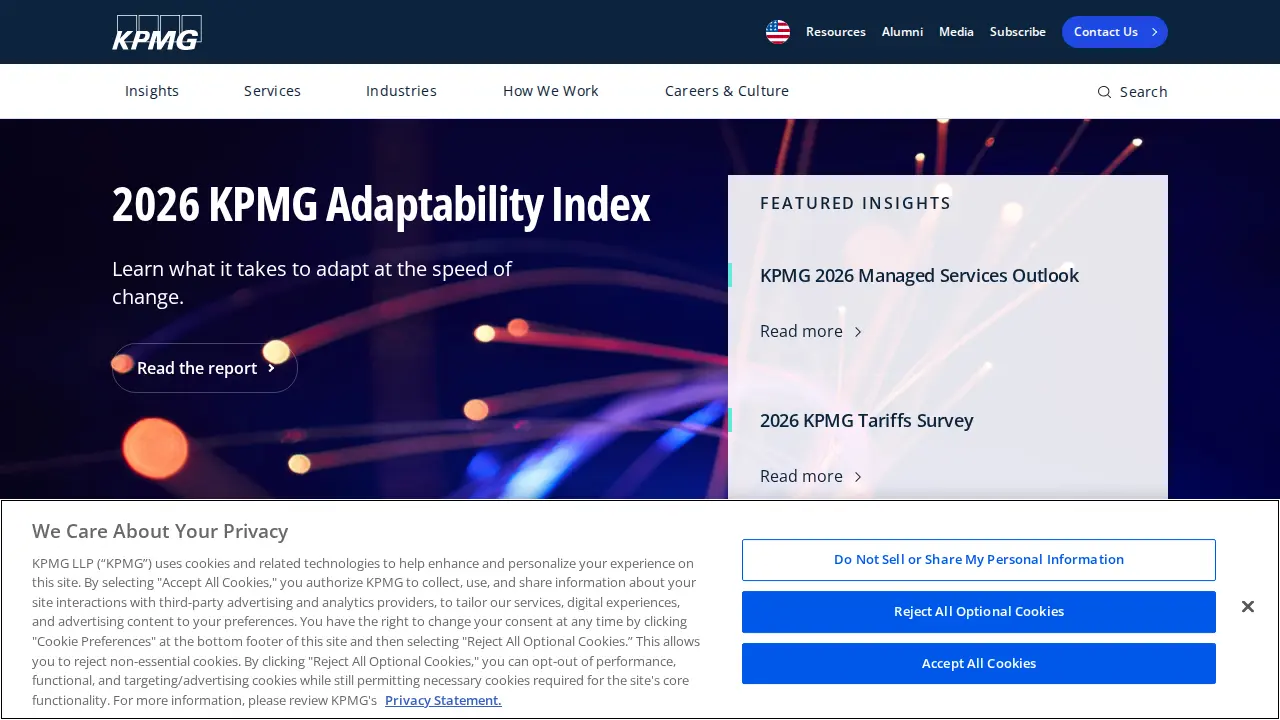1280x720 pixels.
Task: Click the We Care About Your Privacy heading
Action: [x=160, y=531]
